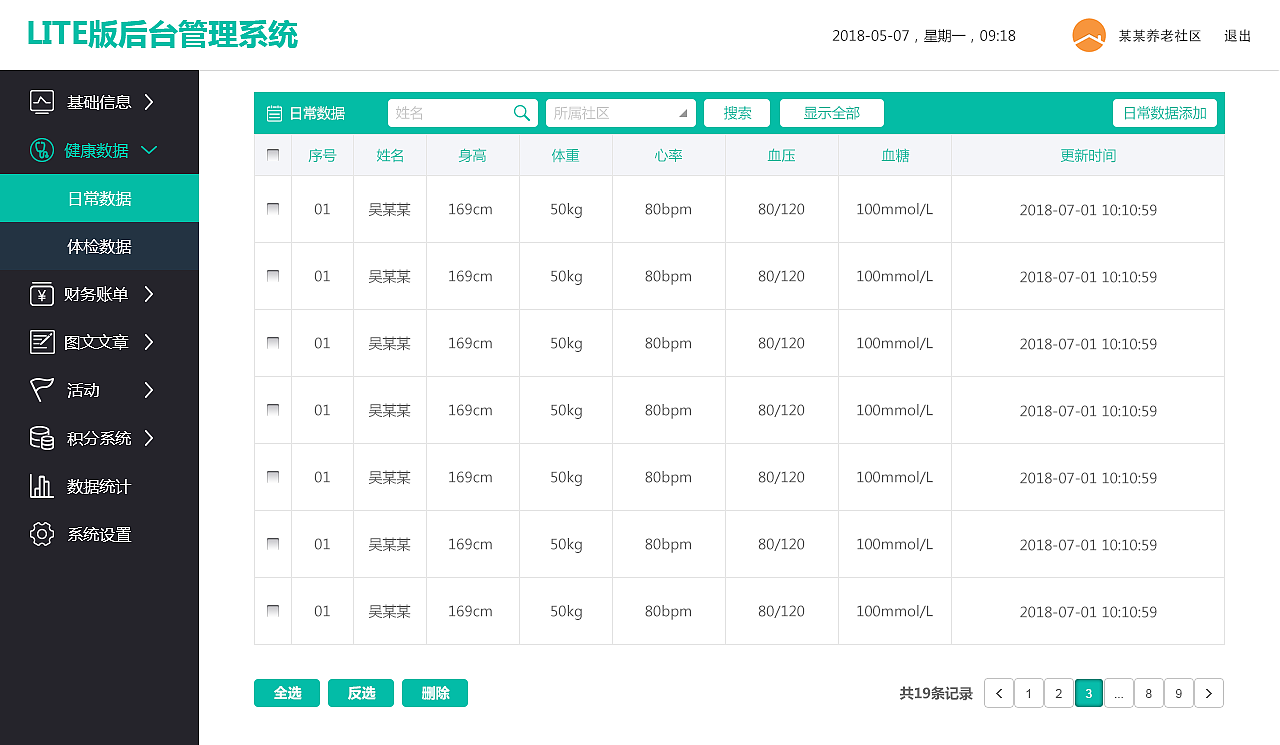
Task: Go to page 2 in pagination
Action: [x=1059, y=693]
